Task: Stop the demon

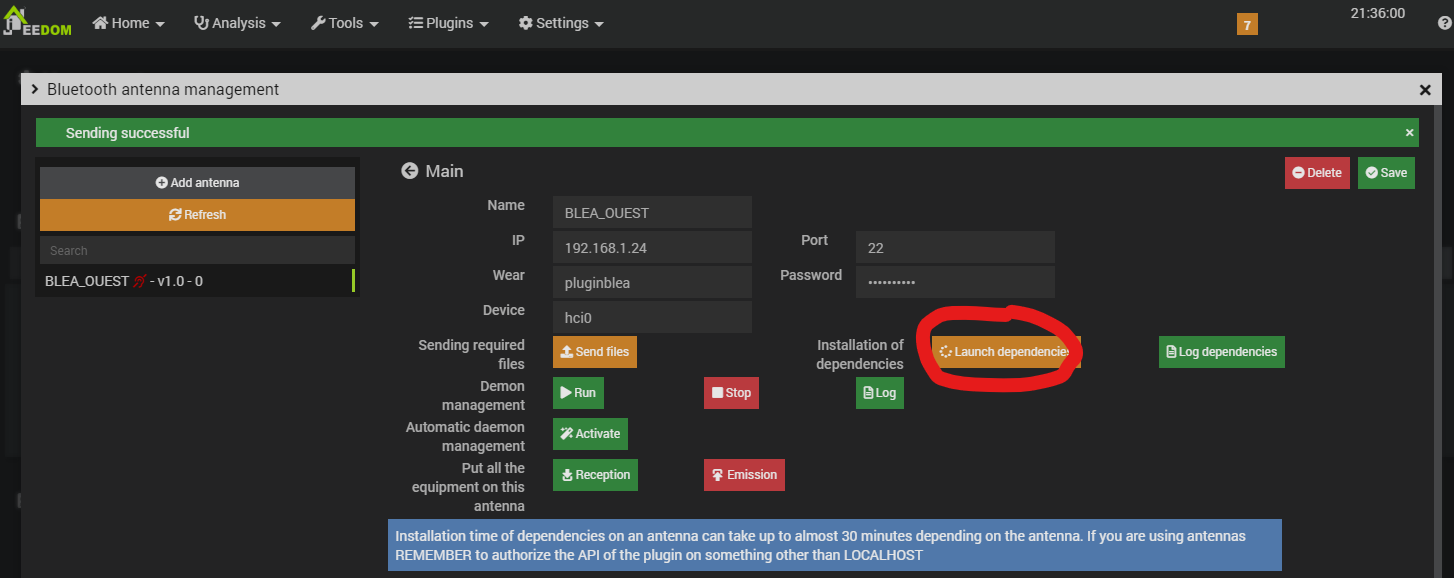Action: tap(731, 393)
